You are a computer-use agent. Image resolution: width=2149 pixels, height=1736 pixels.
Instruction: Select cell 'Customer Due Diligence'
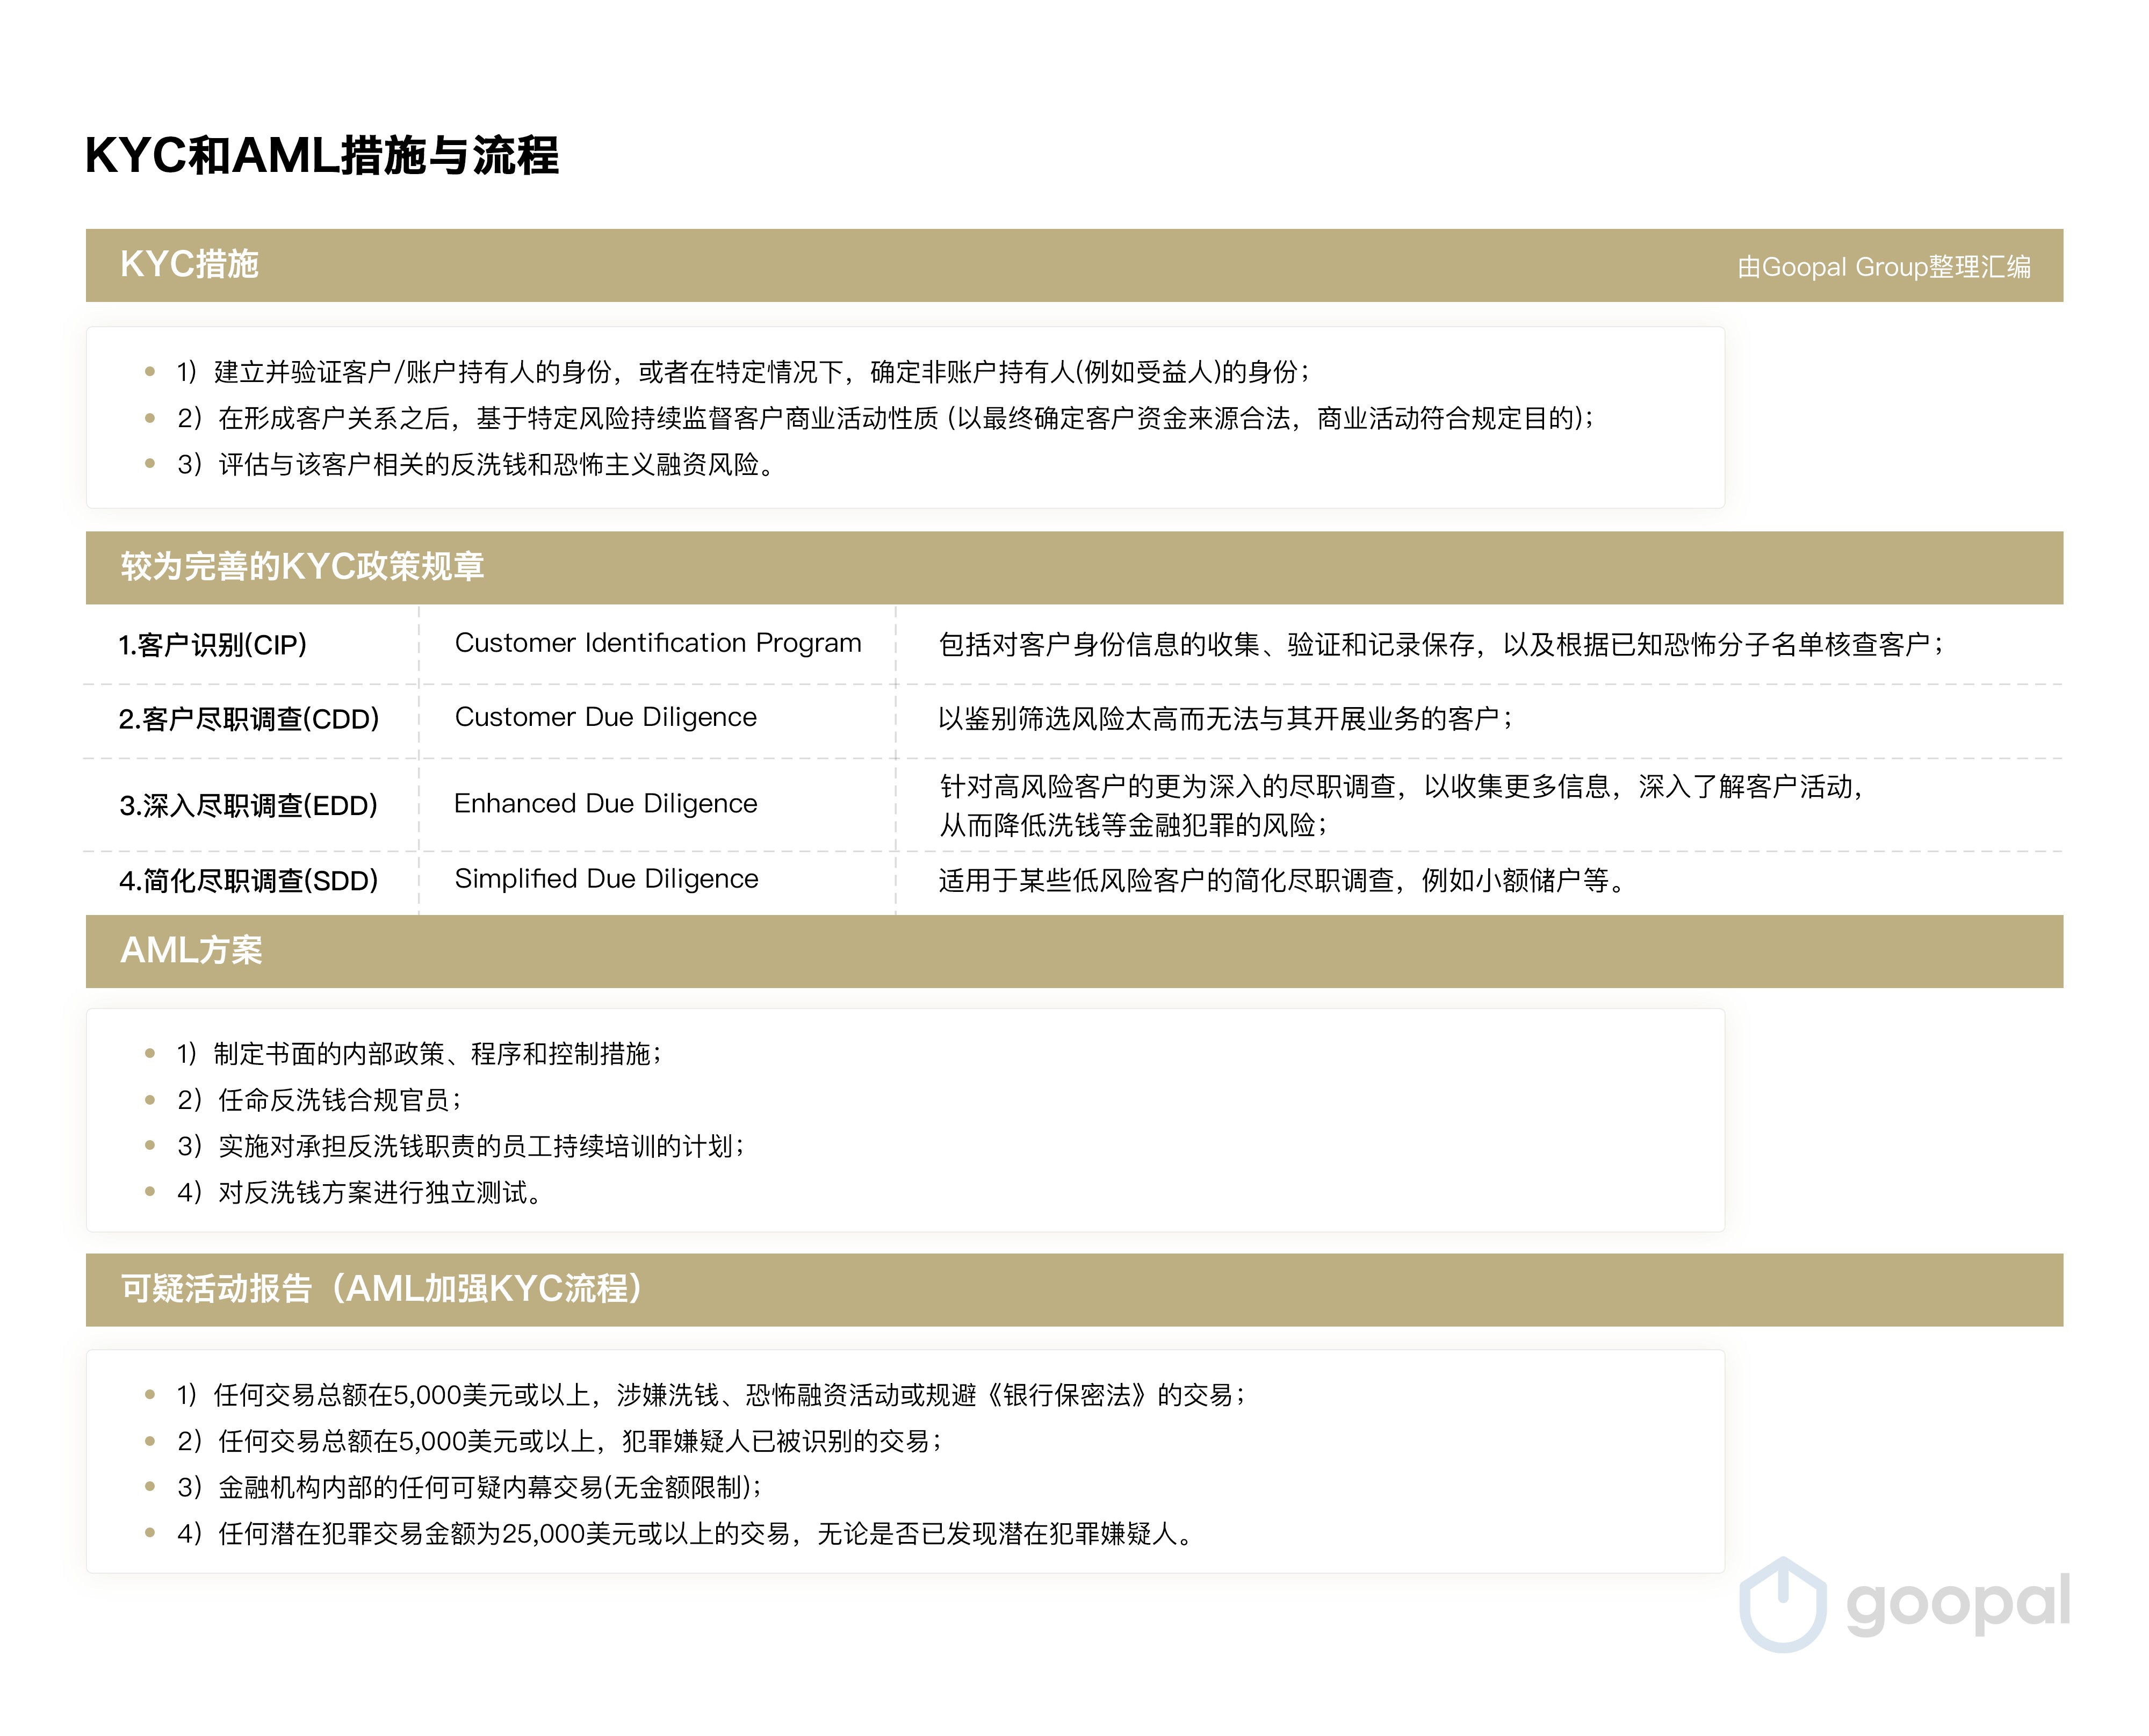(605, 717)
